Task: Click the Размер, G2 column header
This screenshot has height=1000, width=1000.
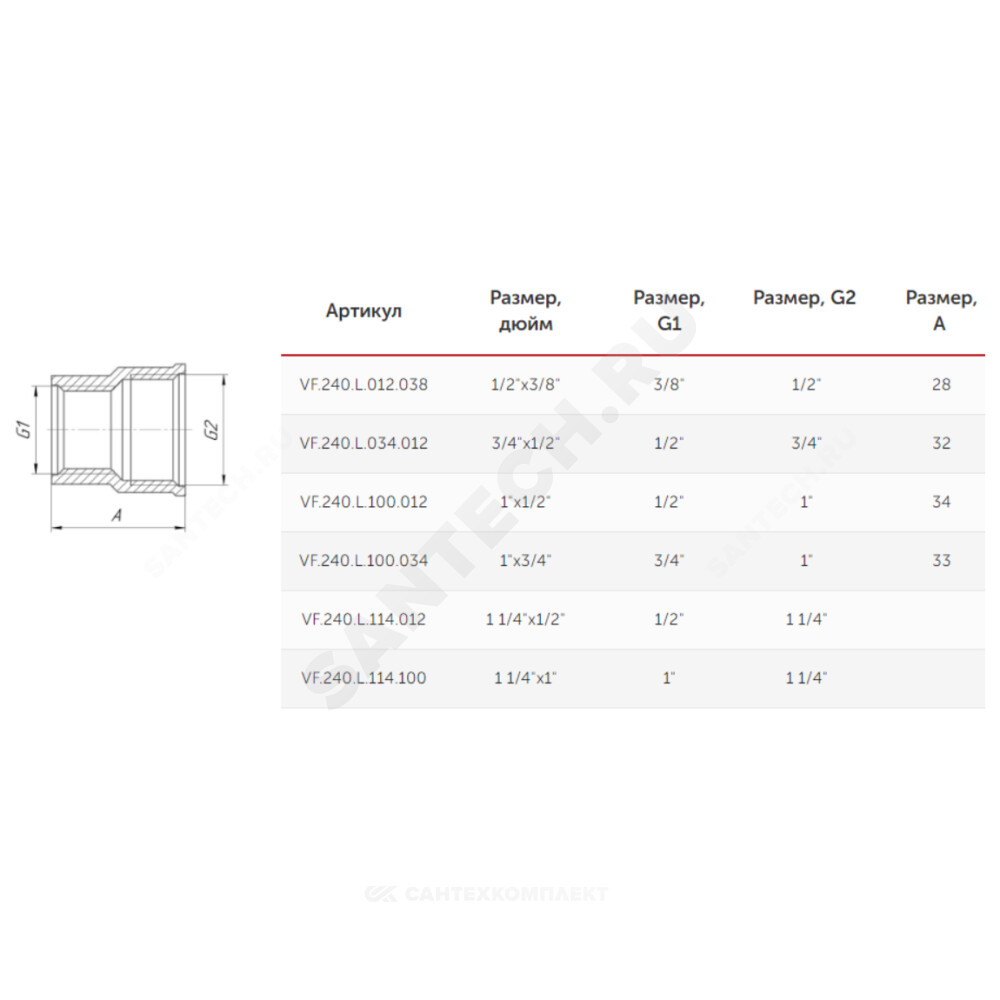Action: [804, 298]
